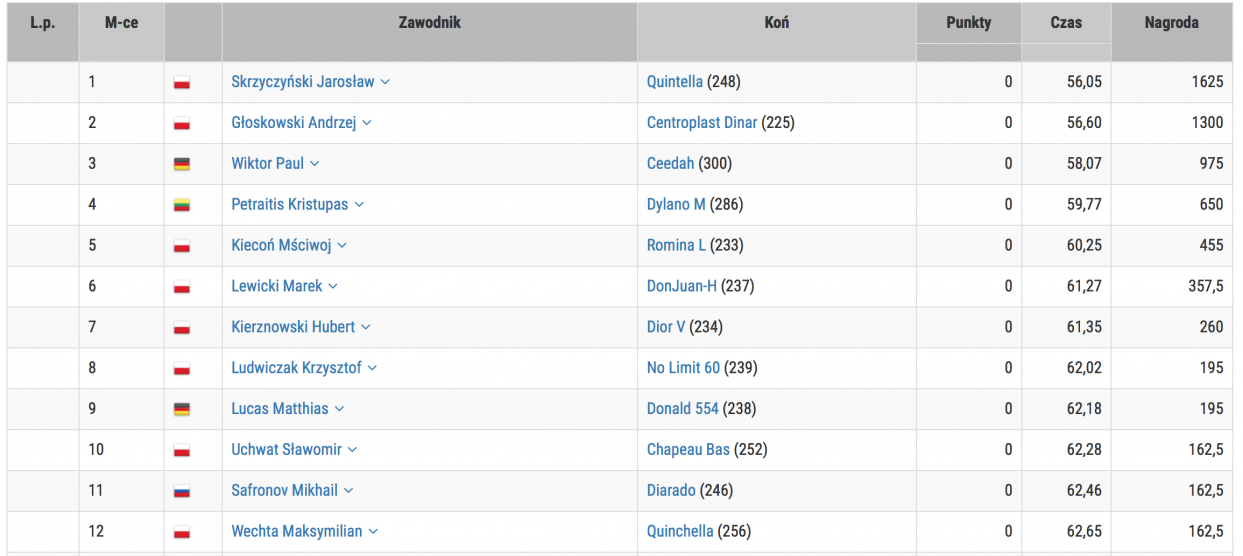Image resolution: width=1243 pixels, height=556 pixels.
Task: Expand the chevron next to Ludwiczak Krzysztof
Action: click(x=372, y=368)
